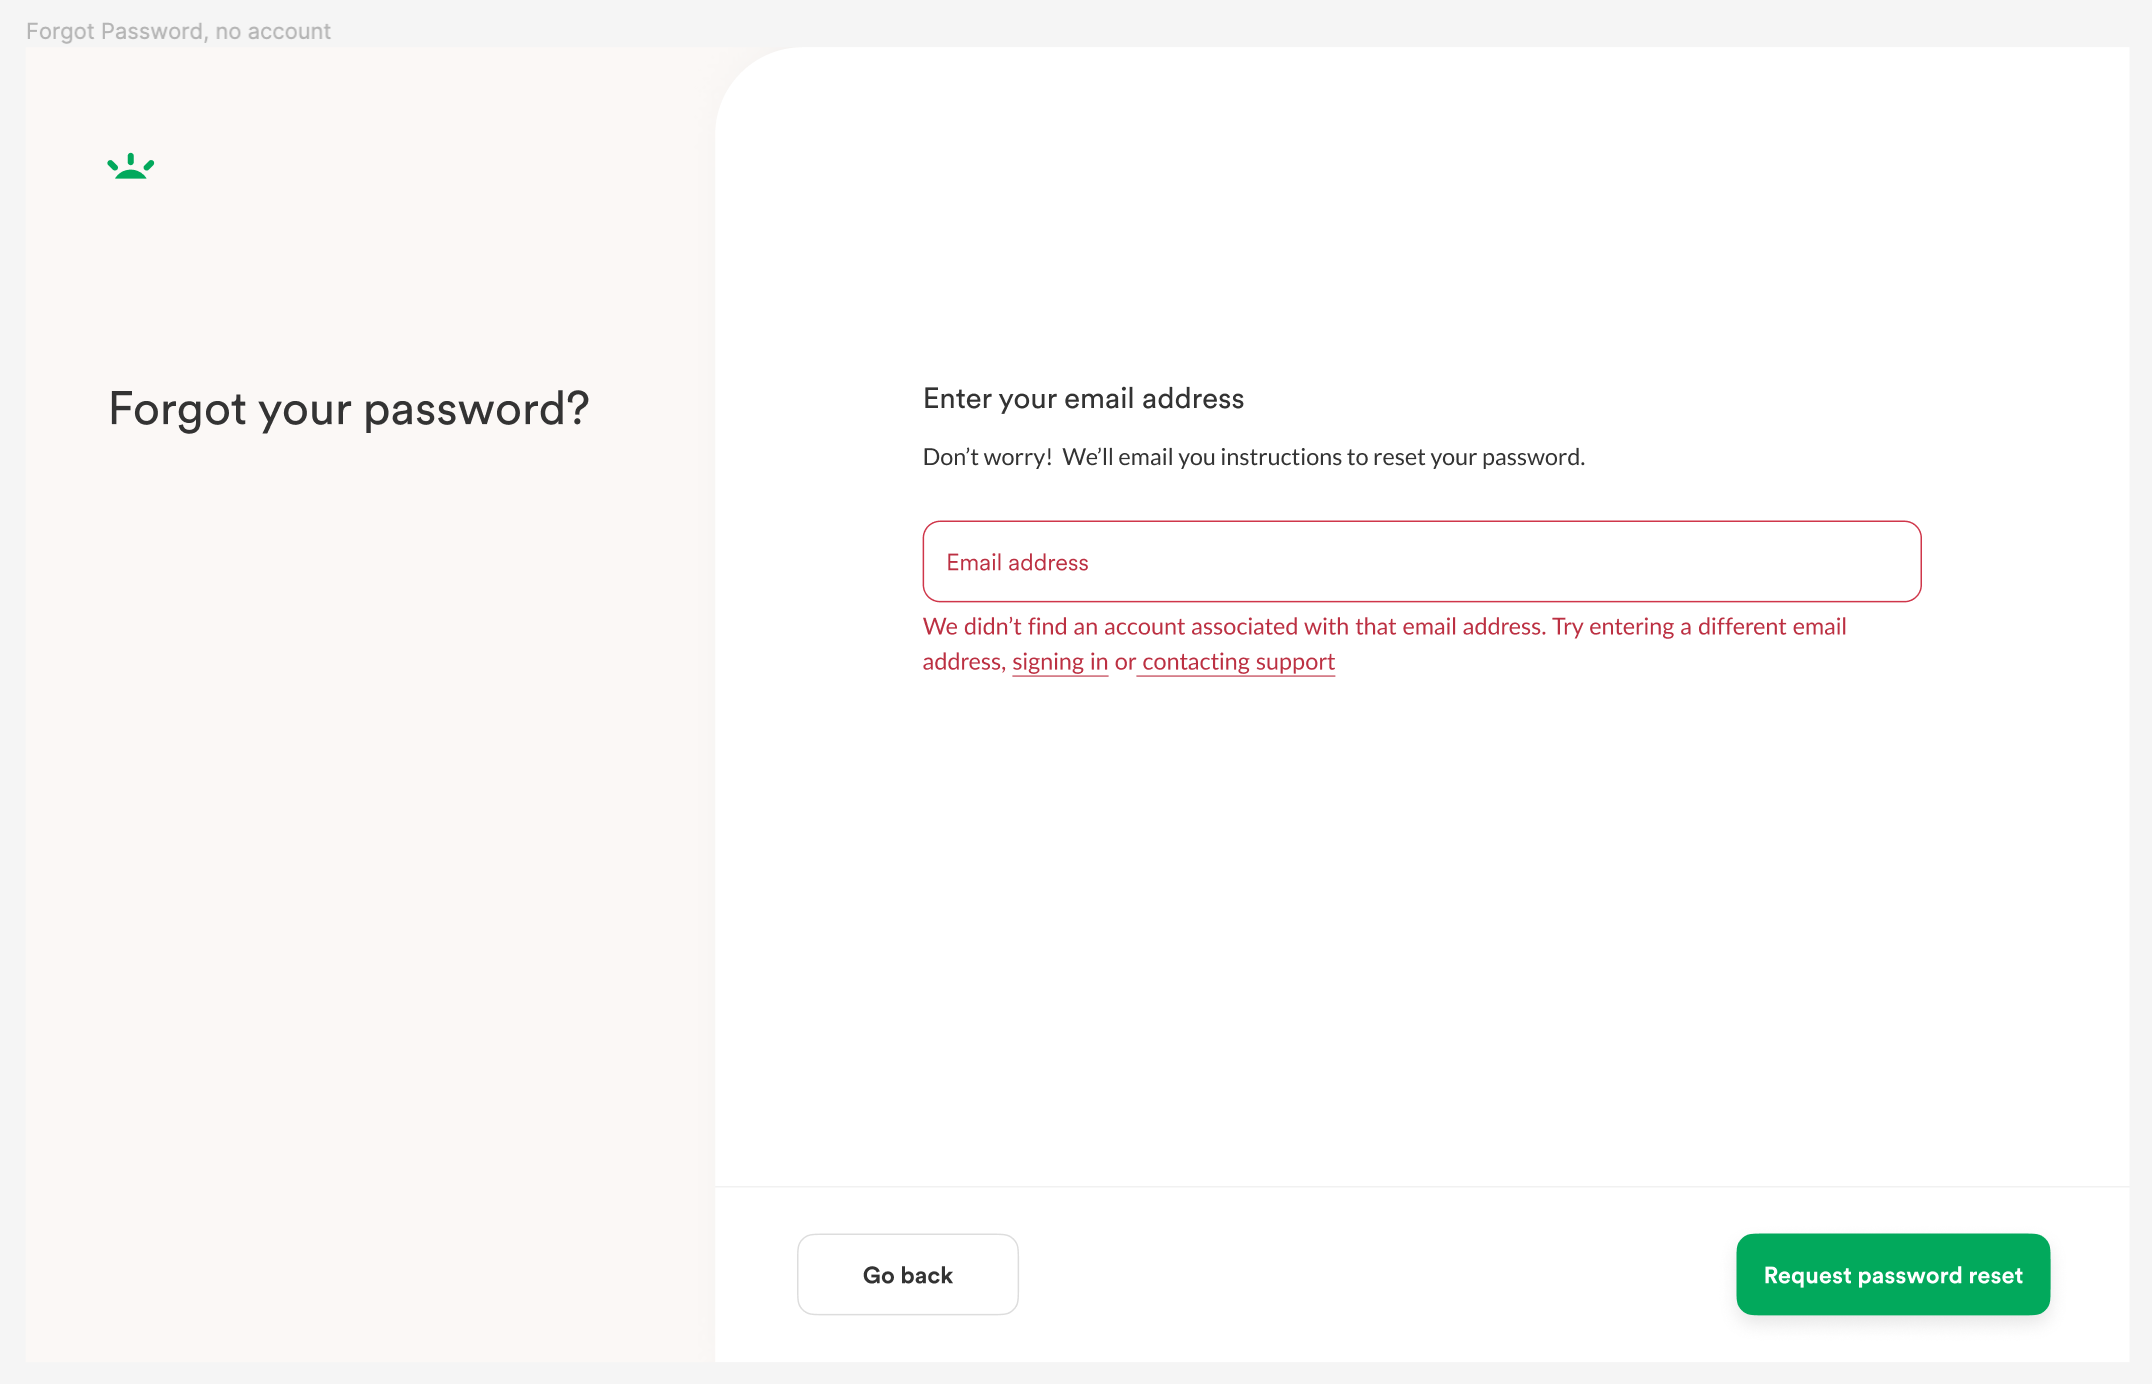Click the word 'support' in the error link
2152x1384 pixels.
click(x=1295, y=662)
